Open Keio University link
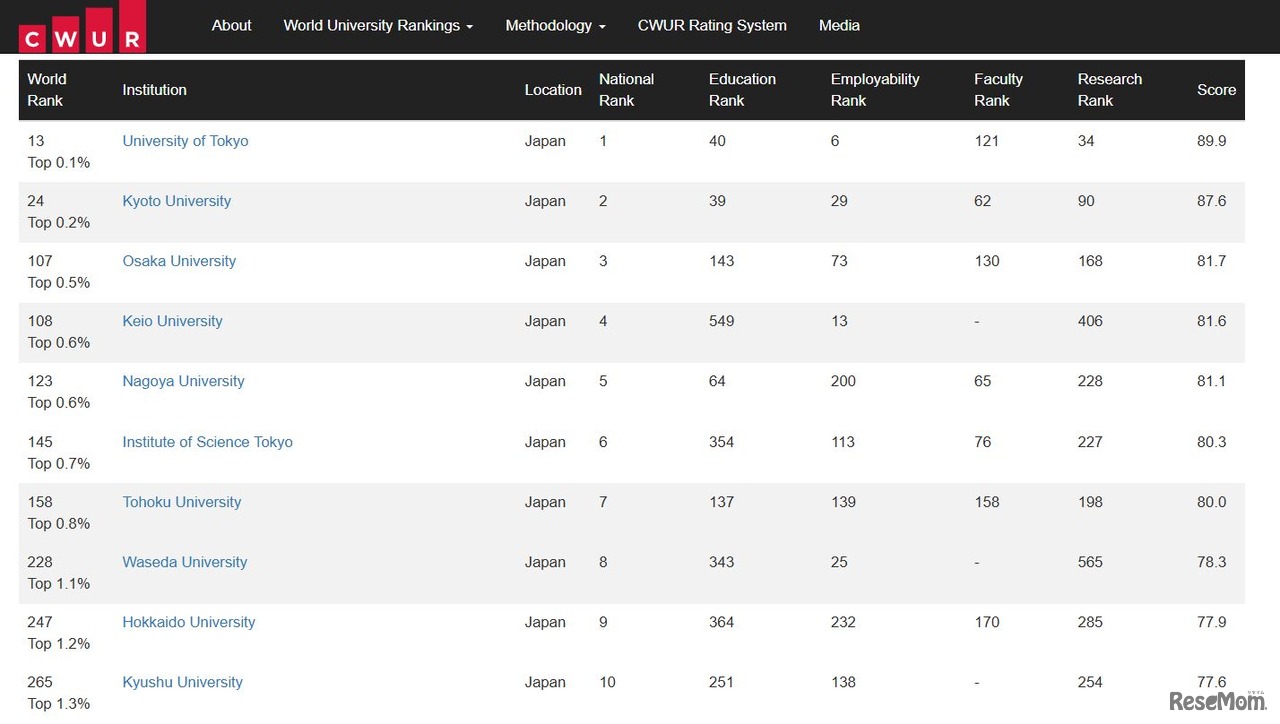The image size is (1280, 724). tap(172, 321)
